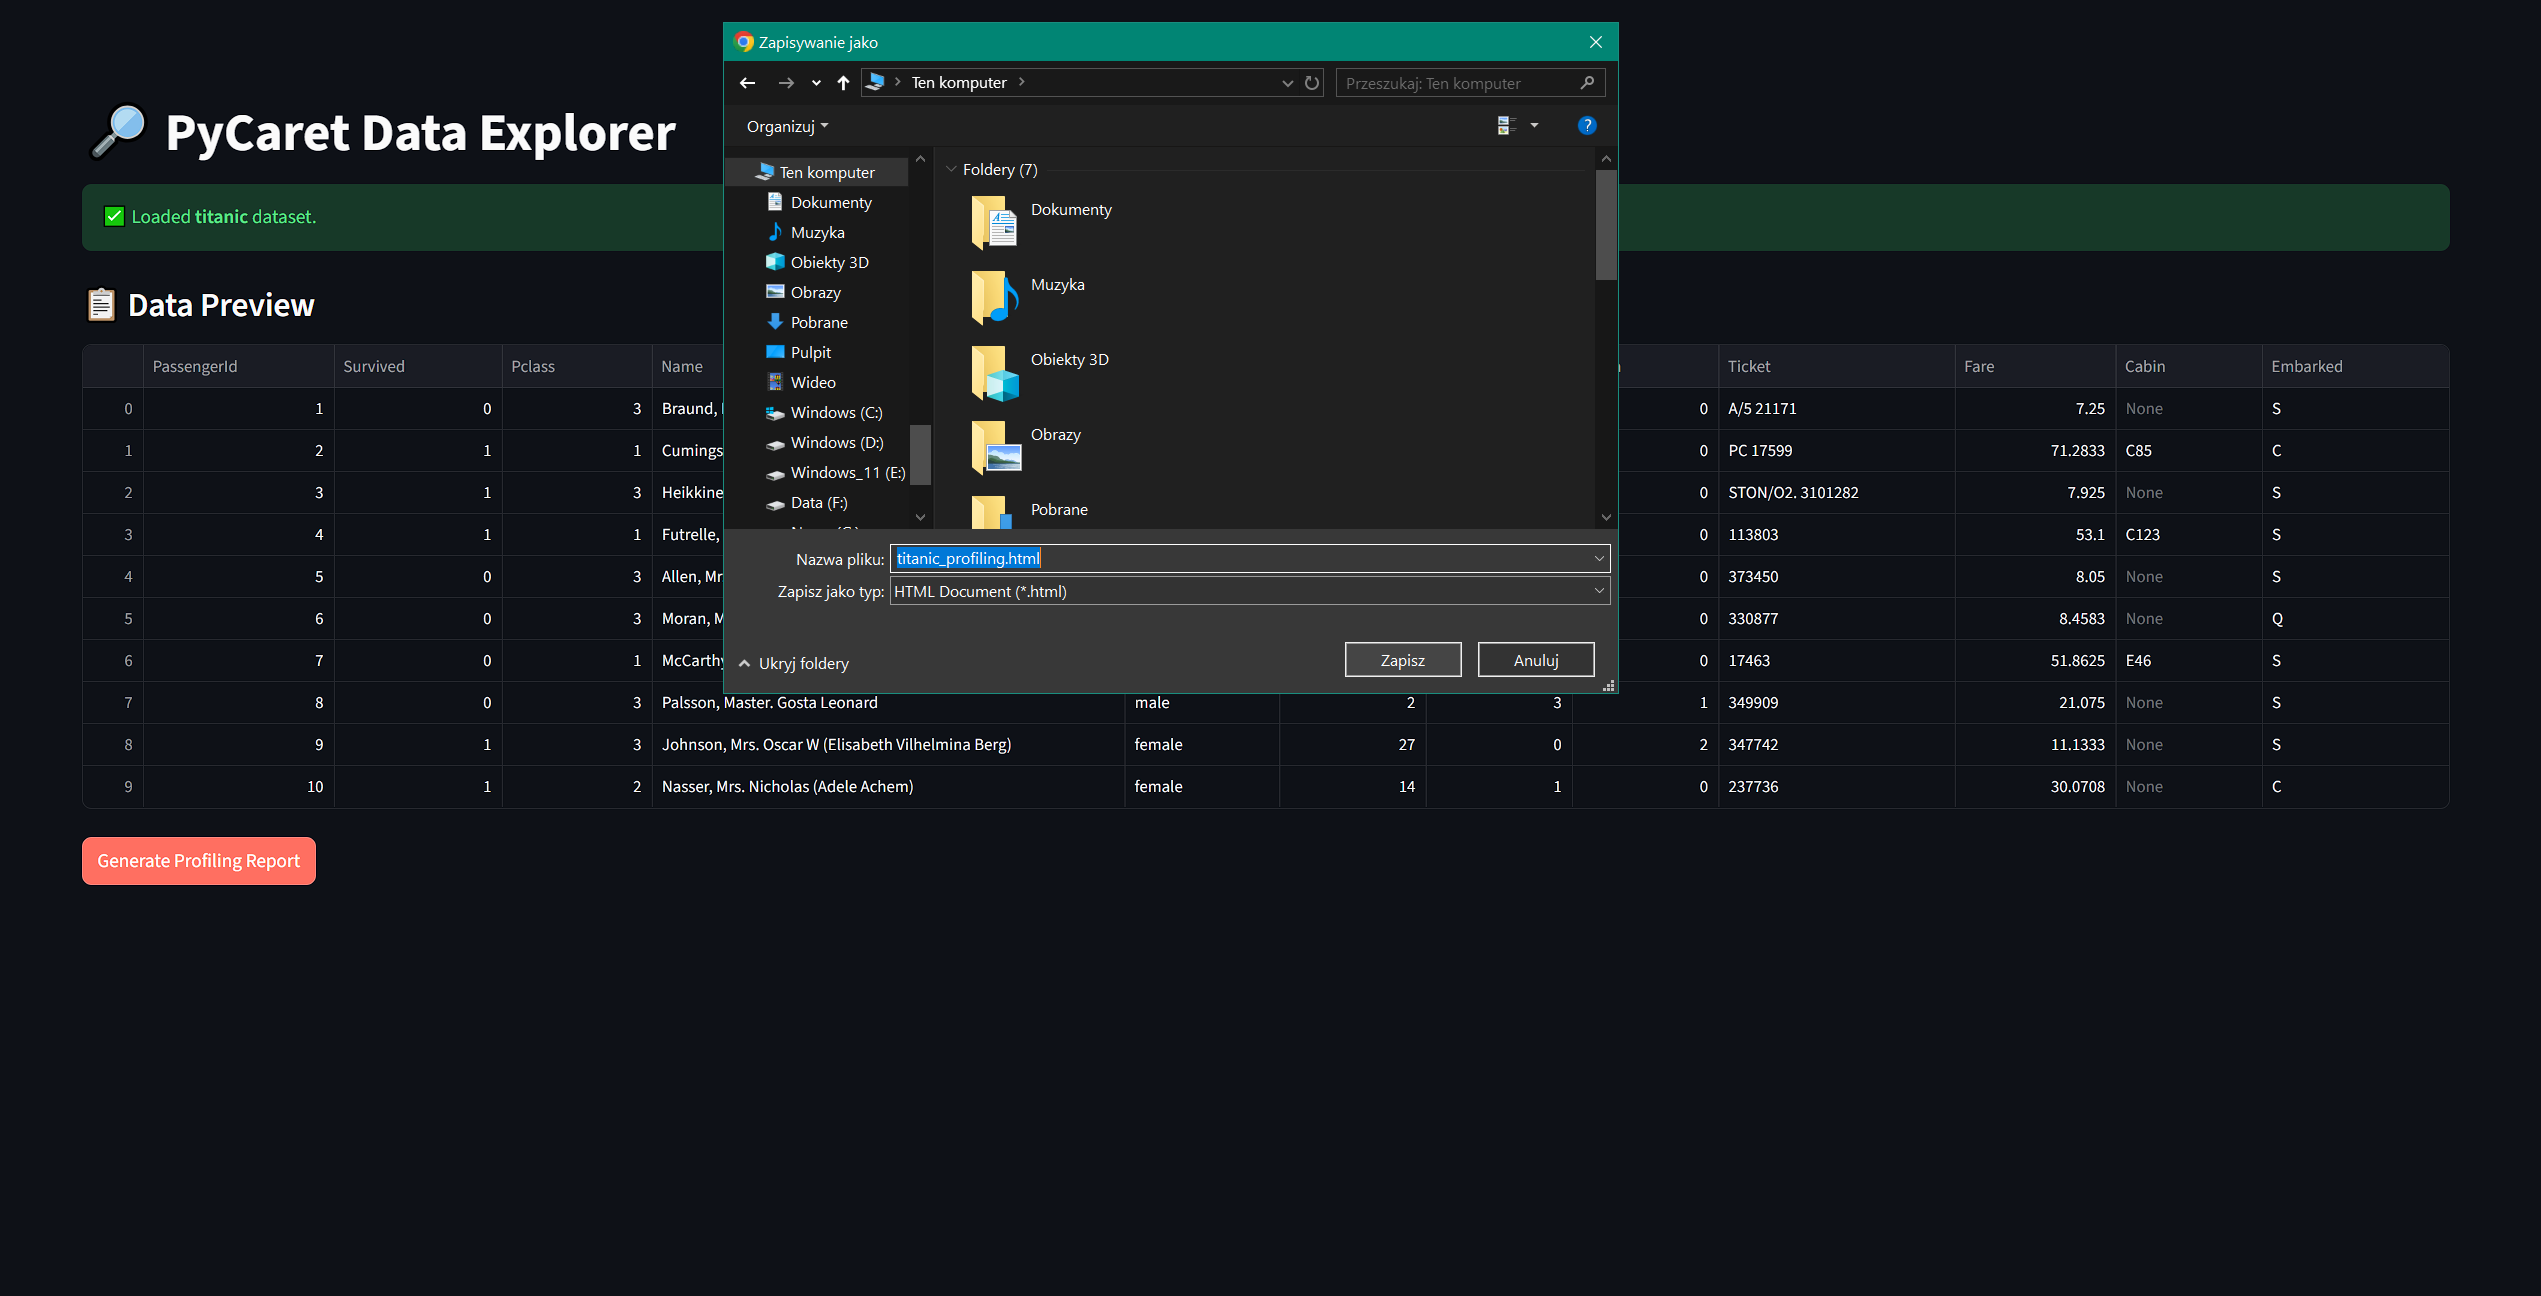2541x1296 pixels.
Task: Click the change view layout icon
Action: click(x=1506, y=126)
